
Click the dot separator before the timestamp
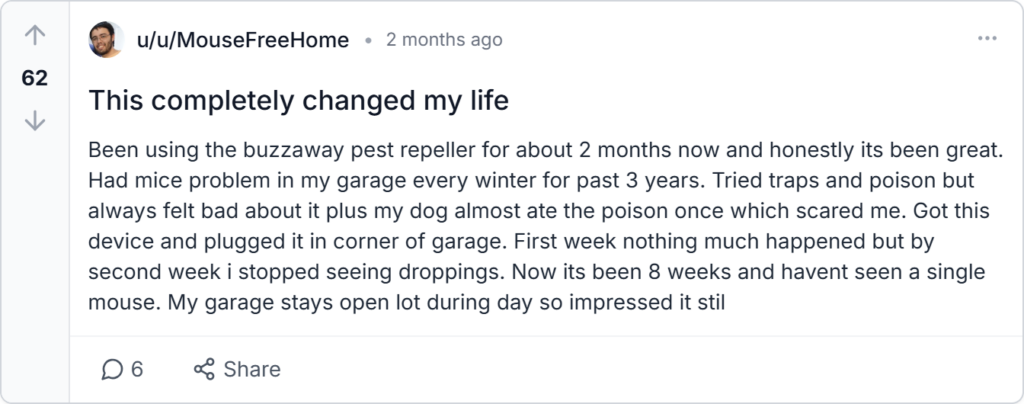click(368, 41)
